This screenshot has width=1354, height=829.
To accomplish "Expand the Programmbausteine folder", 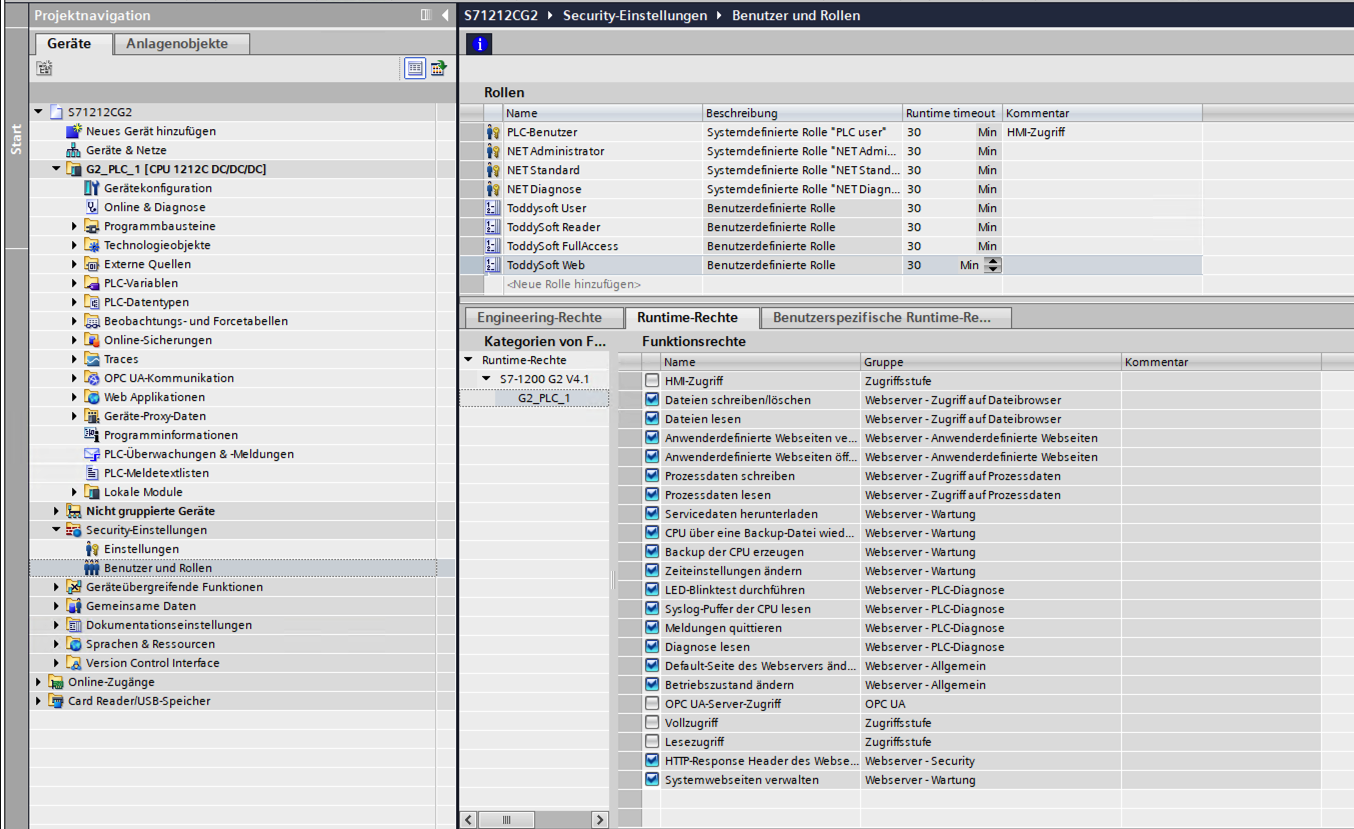I will pos(74,226).
